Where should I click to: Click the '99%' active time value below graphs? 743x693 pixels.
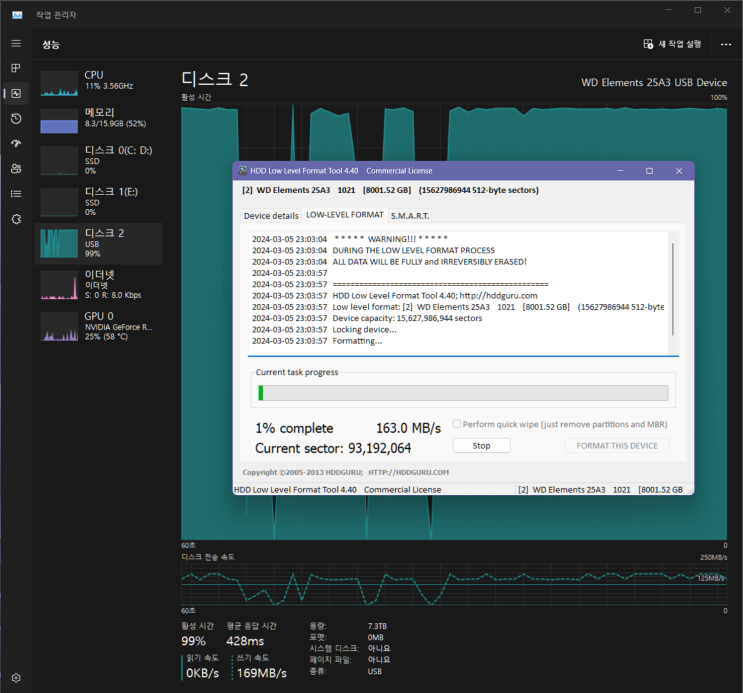(193, 641)
